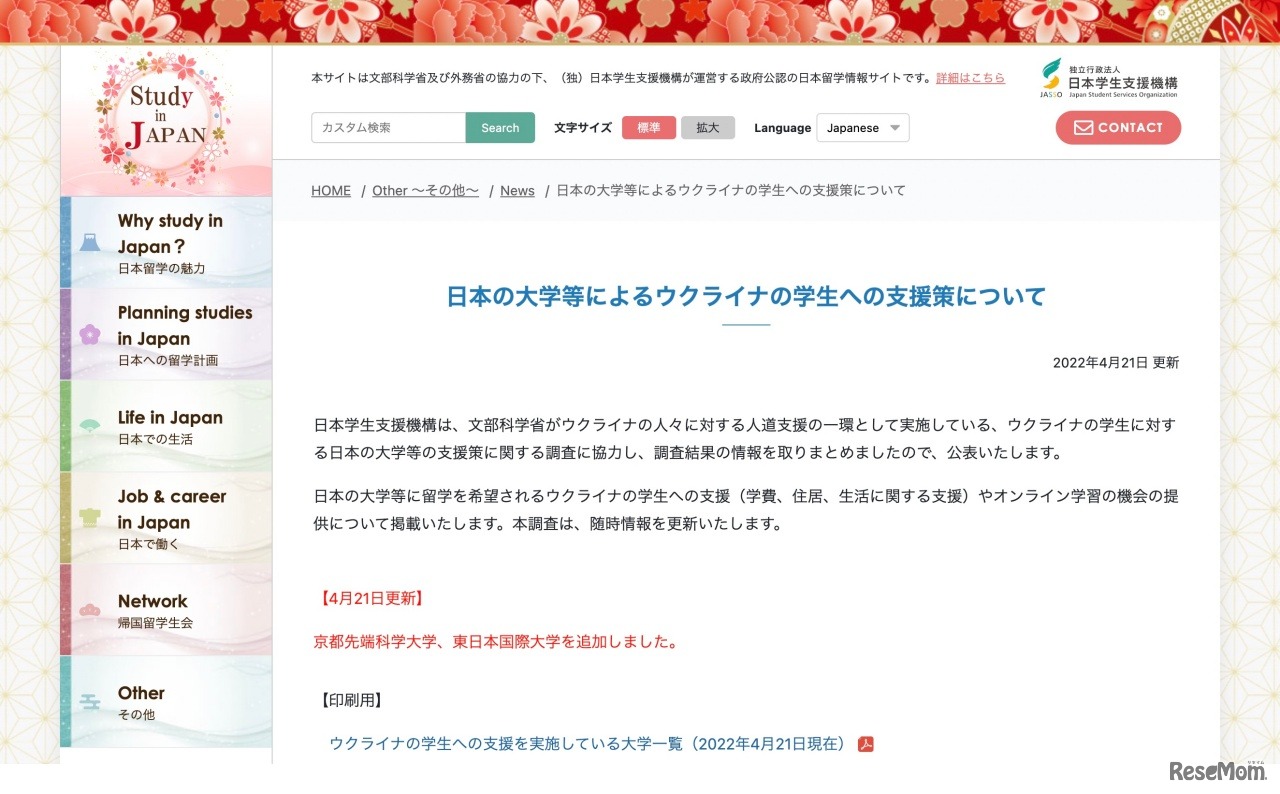Open Job & career in Japan menu

tap(166, 518)
